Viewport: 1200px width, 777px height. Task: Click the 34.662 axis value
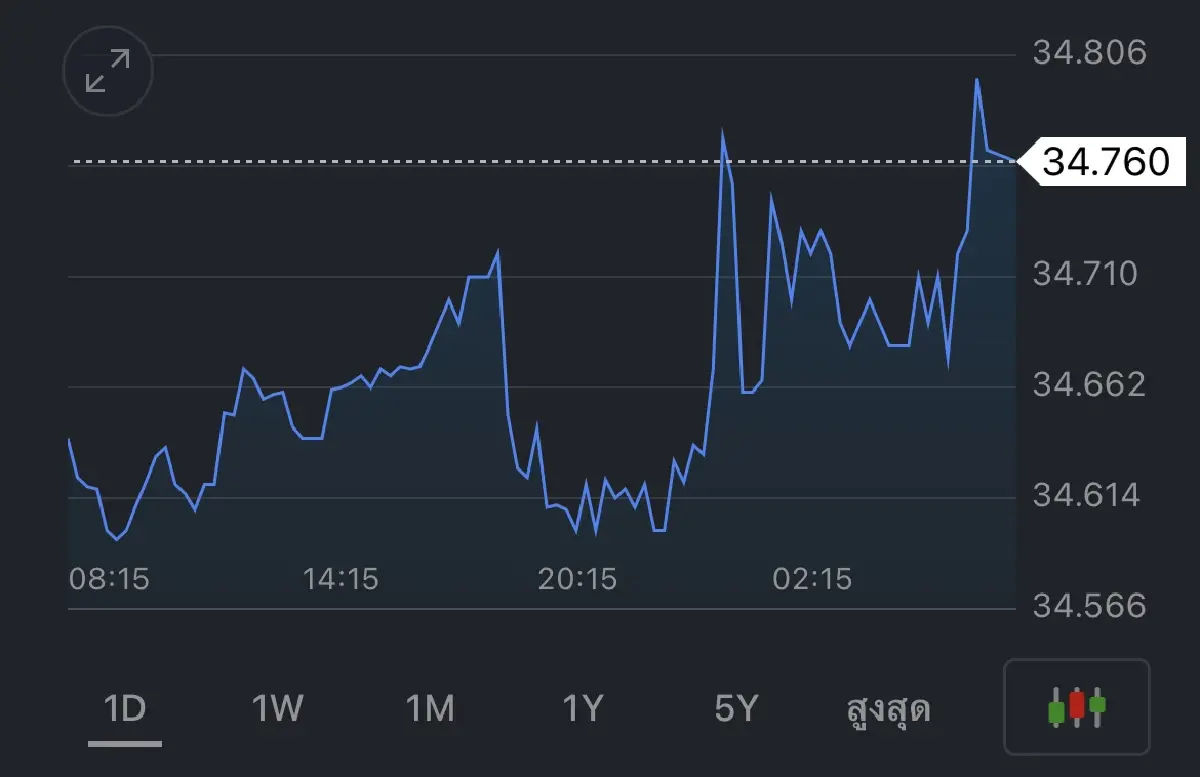coord(1089,384)
